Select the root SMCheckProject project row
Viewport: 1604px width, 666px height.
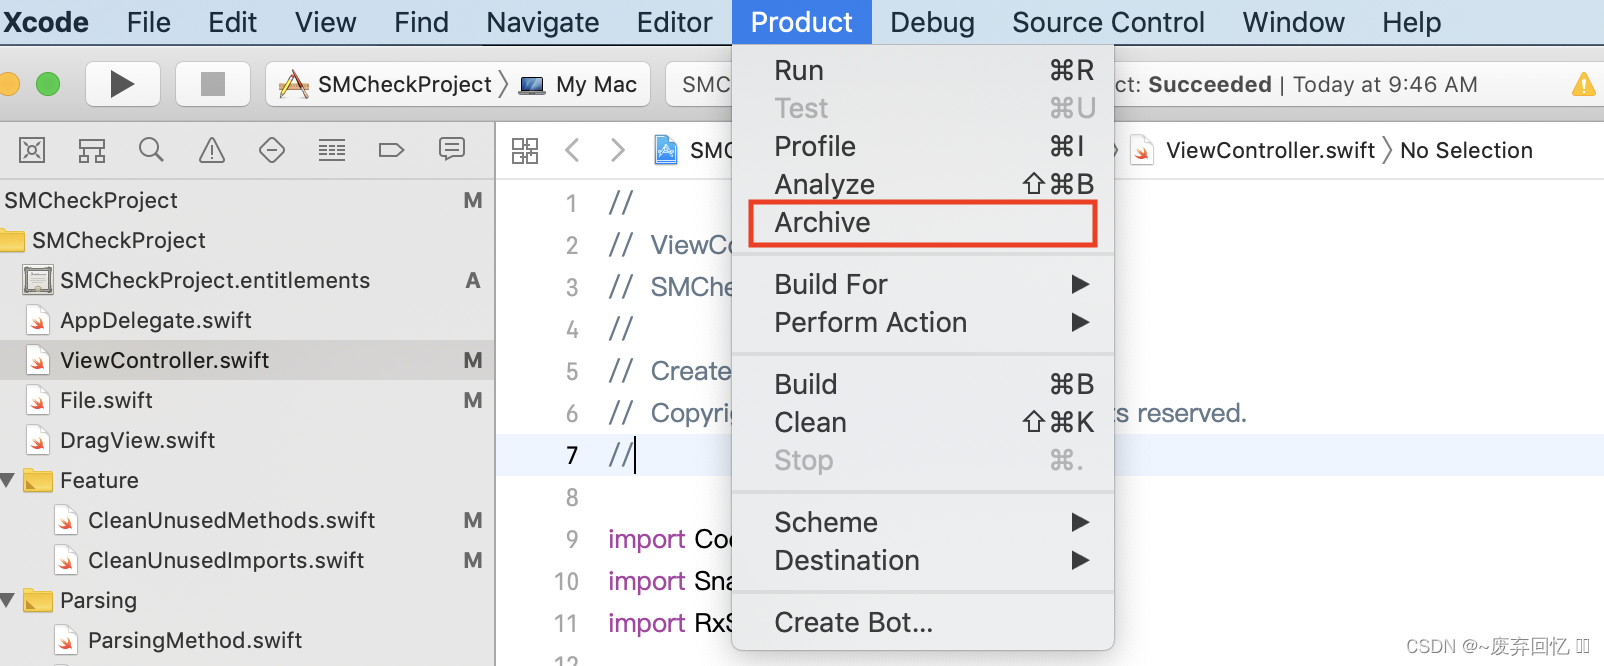click(x=247, y=201)
